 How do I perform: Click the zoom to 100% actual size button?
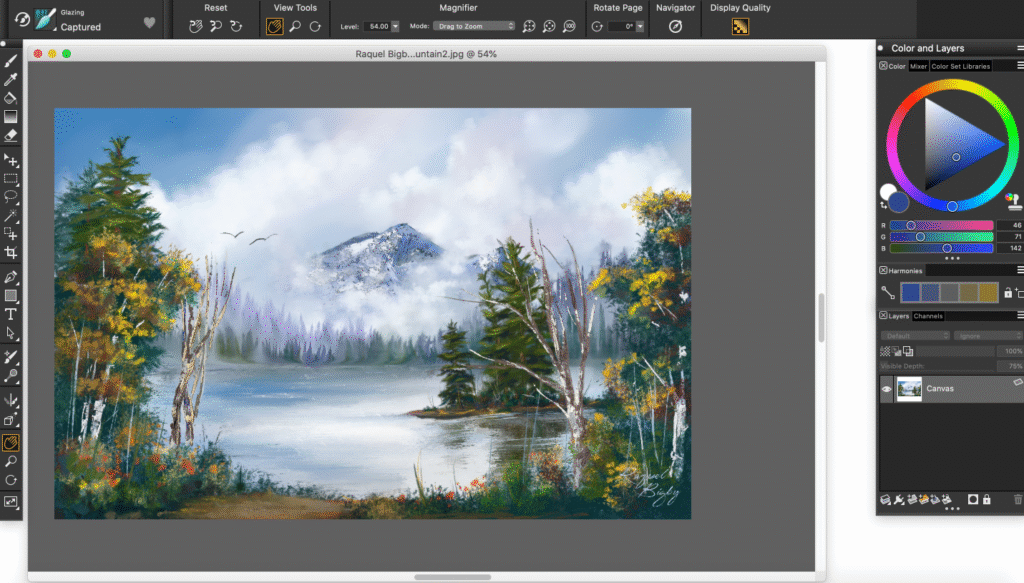(569, 27)
